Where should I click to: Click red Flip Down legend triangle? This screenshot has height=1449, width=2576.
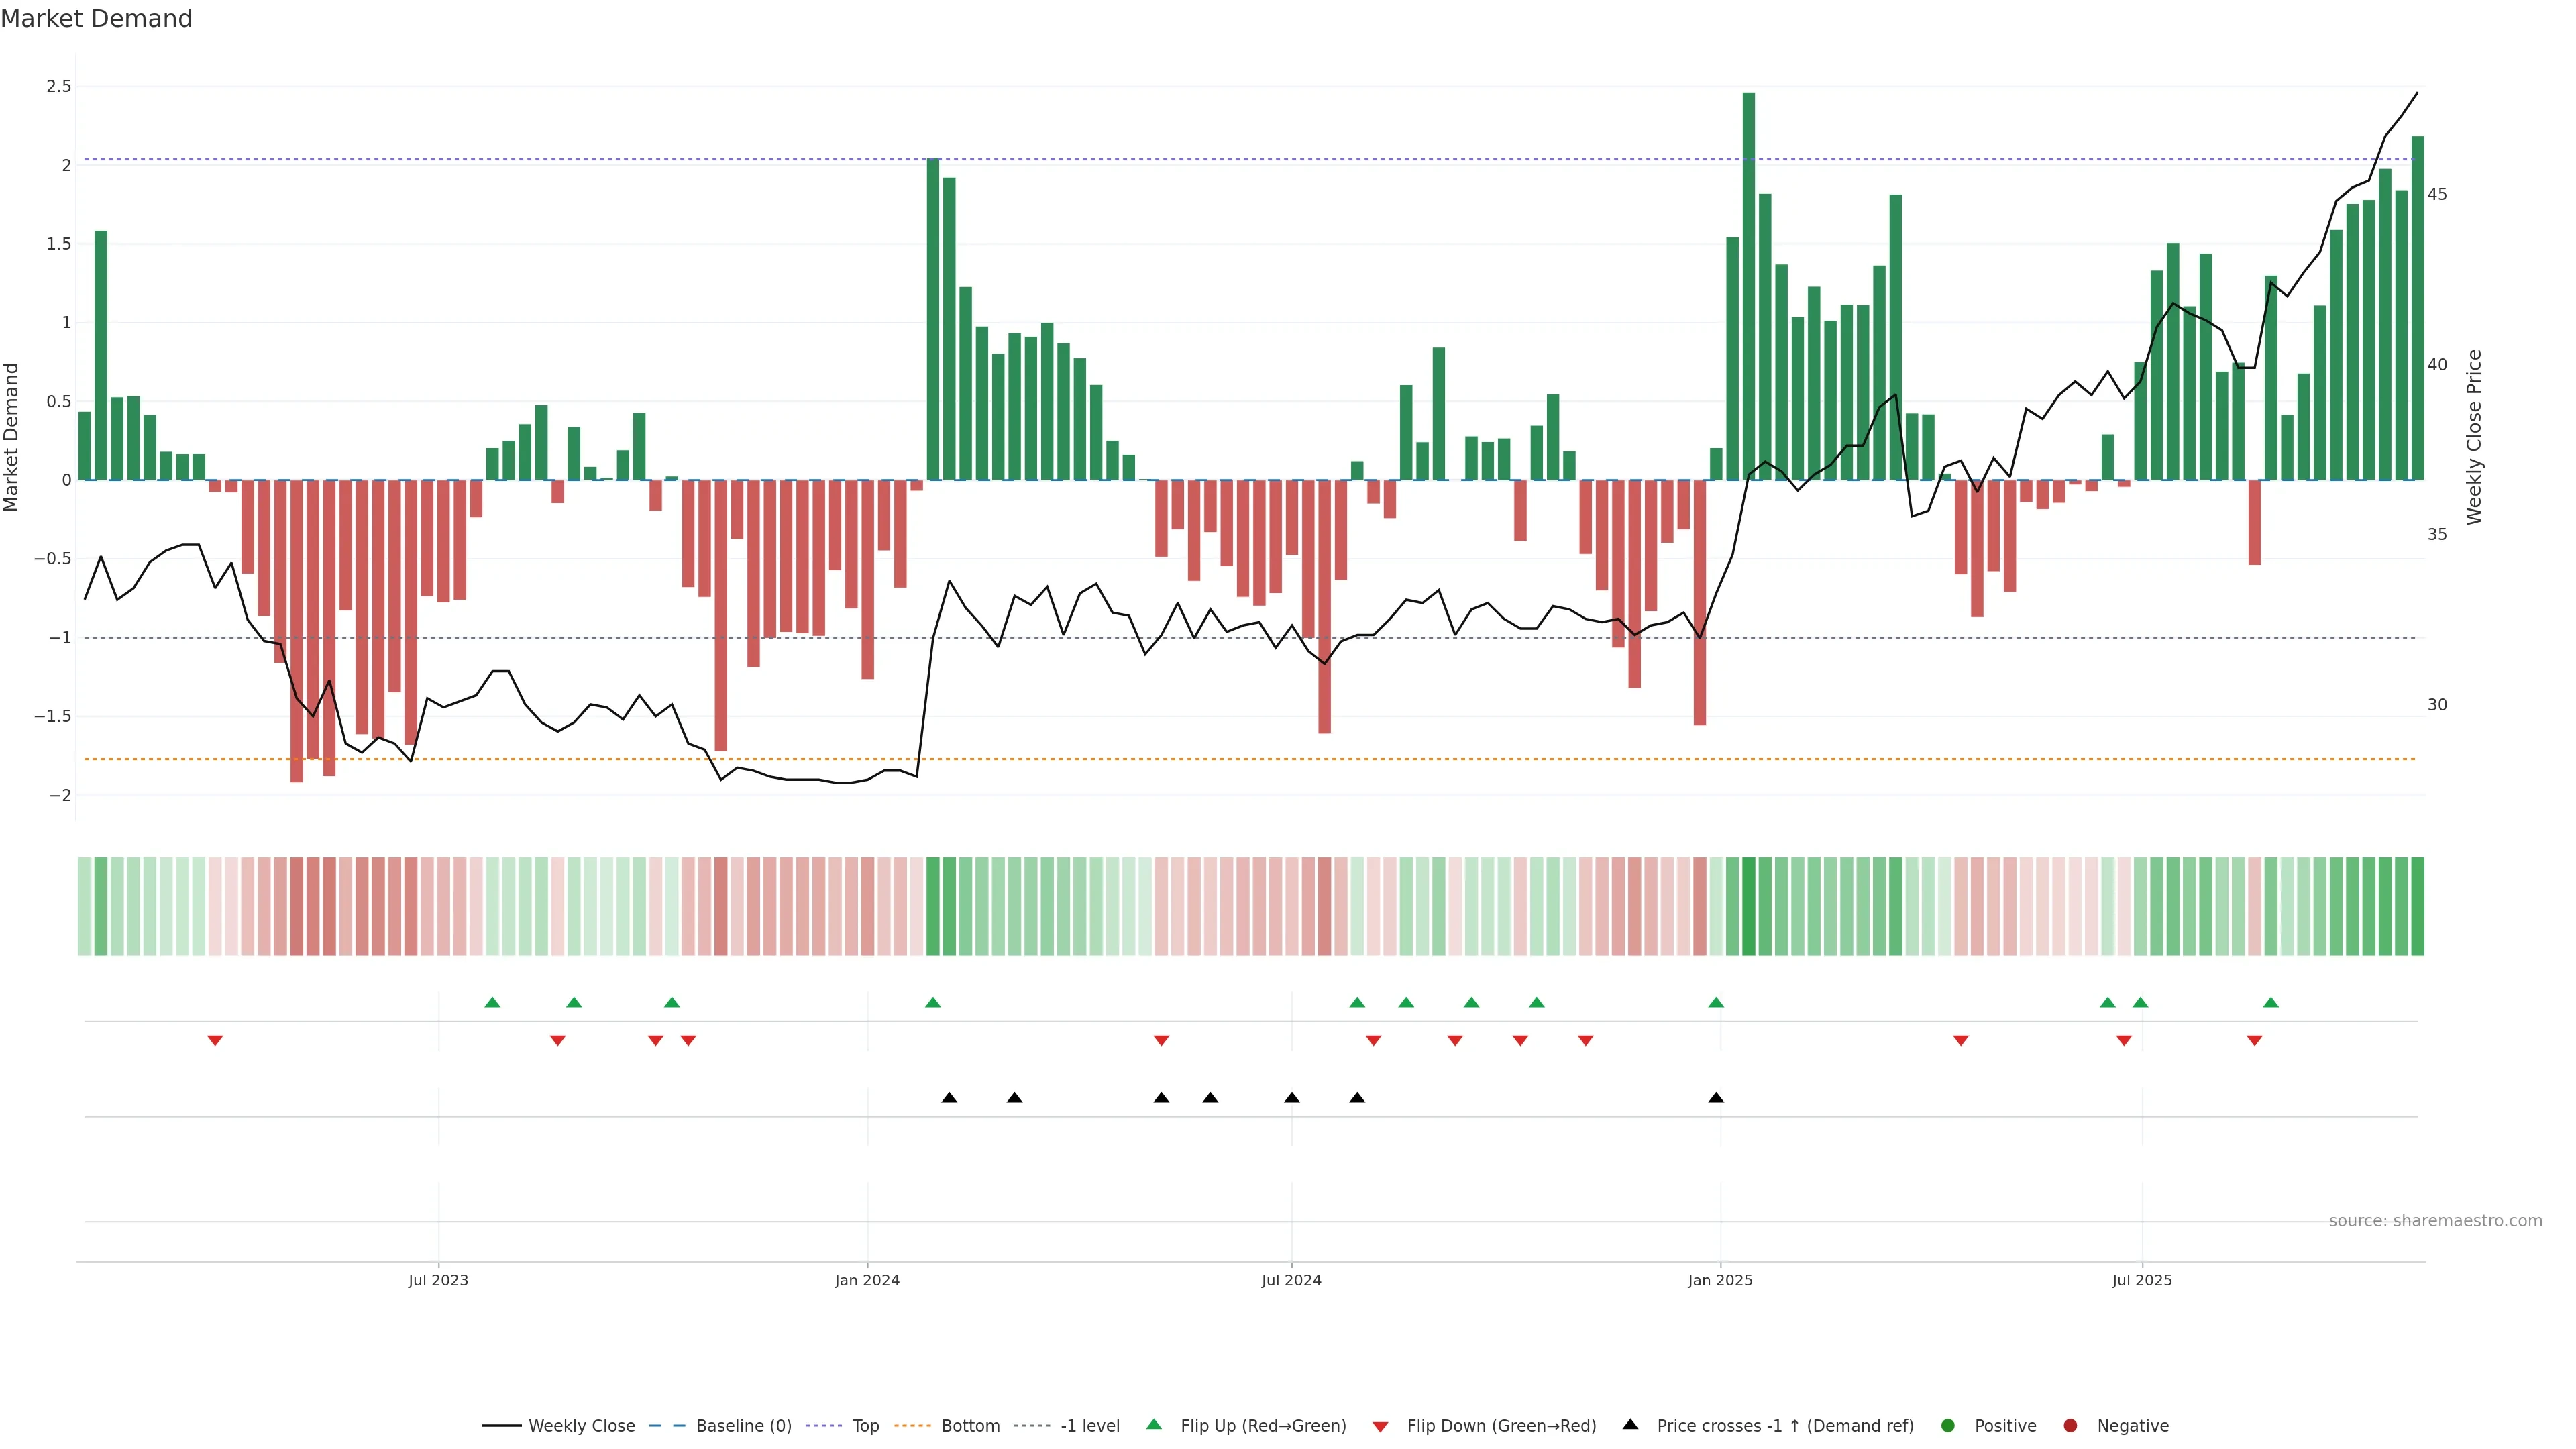pyautogui.click(x=1380, y=1426)
